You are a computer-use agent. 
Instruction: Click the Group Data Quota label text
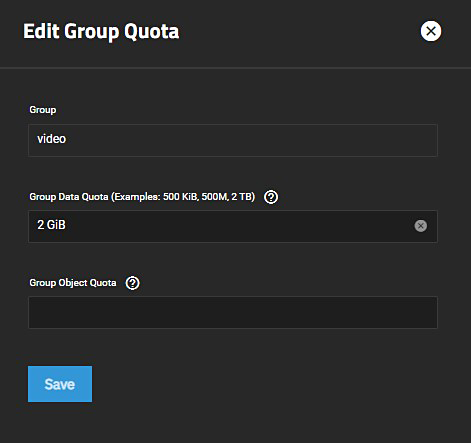coord(142,197)
